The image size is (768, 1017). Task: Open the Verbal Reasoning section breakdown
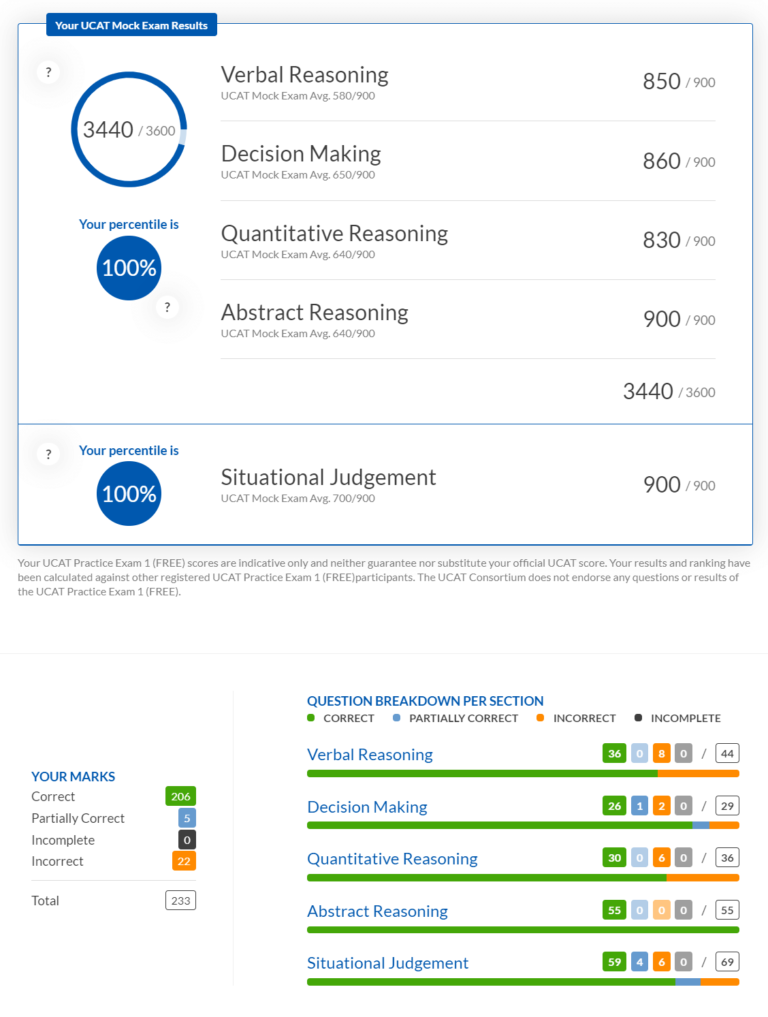[x=370, y=754]
